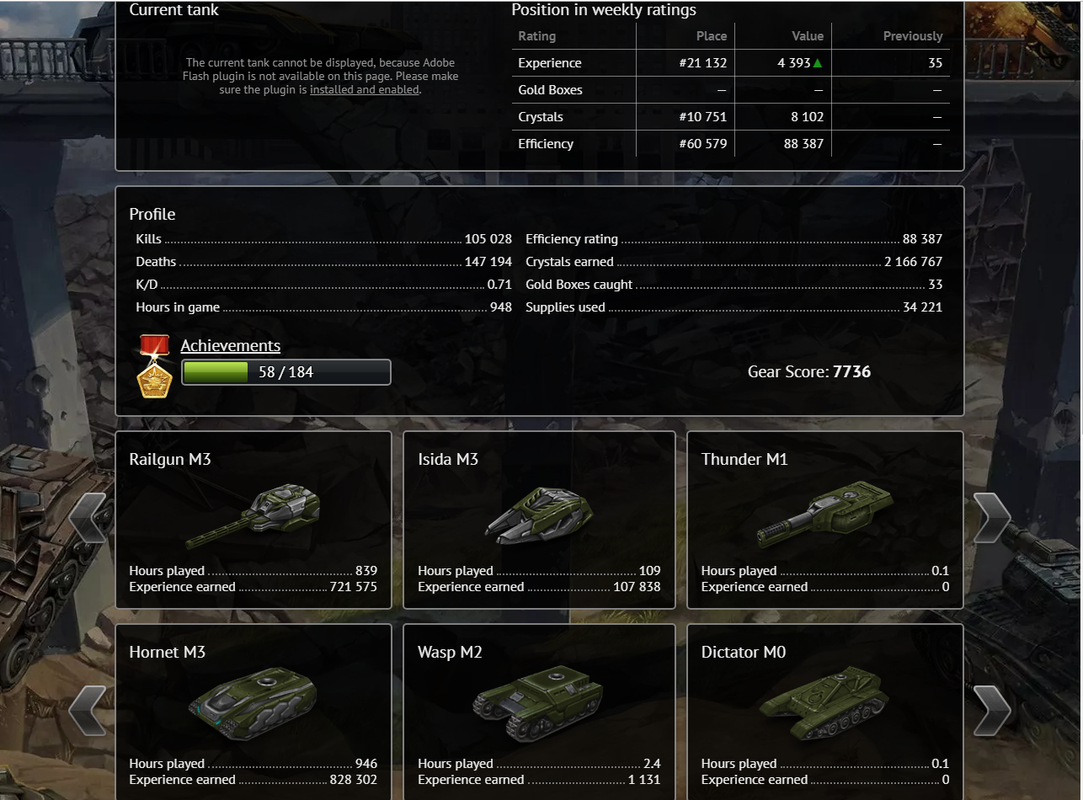This screenshot has width=1083, height=800.
Task: Select the Hornet M3 hull image
Action: (253, 704)
